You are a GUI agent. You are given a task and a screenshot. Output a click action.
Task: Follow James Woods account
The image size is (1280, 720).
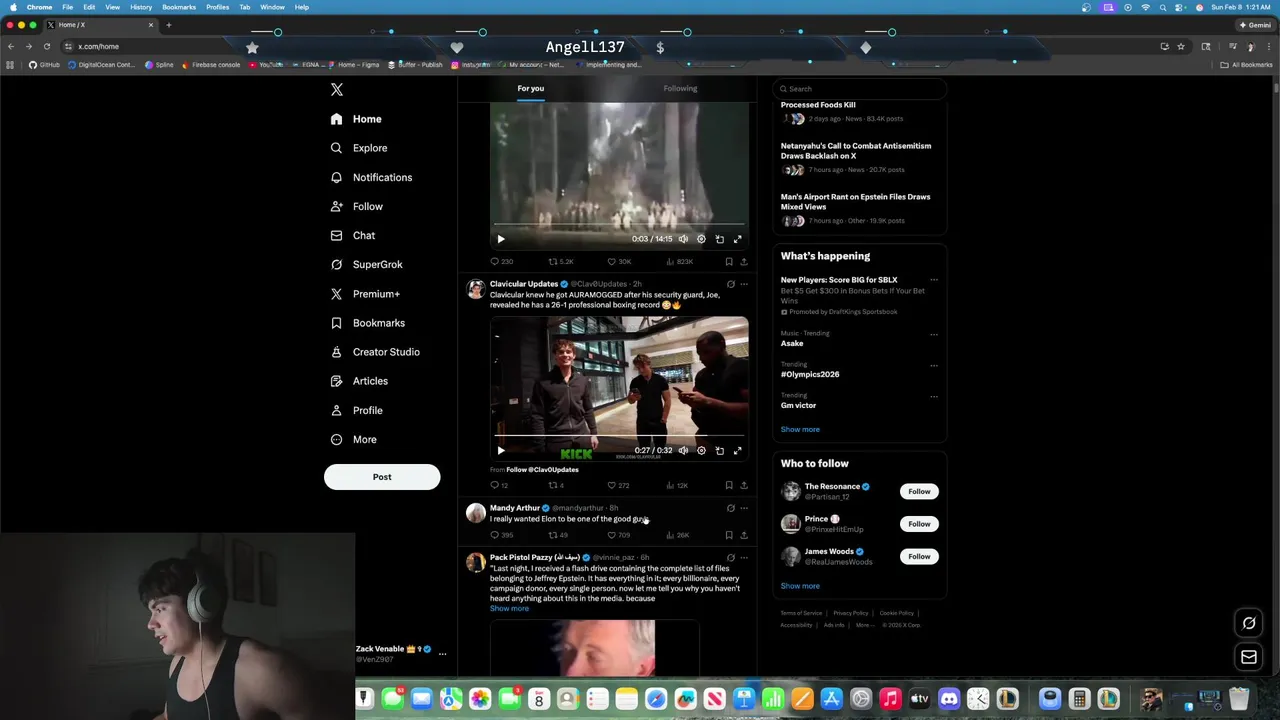coord(919,556)
